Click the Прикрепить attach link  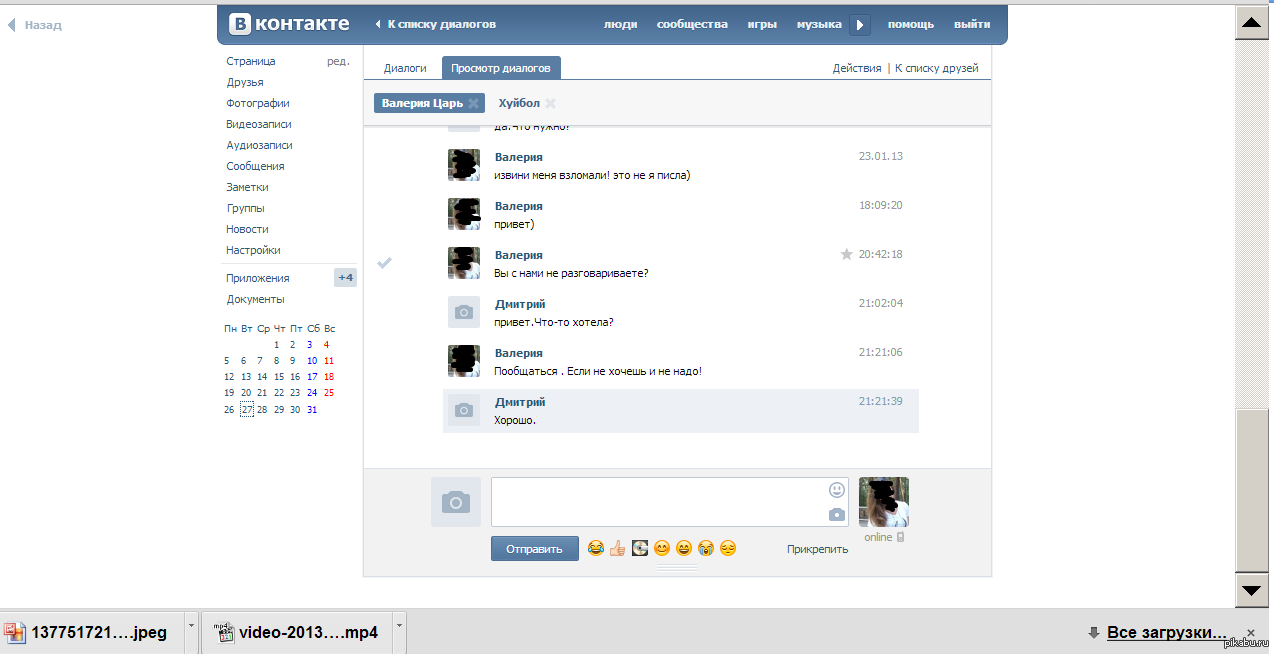(x=817, y=549)
